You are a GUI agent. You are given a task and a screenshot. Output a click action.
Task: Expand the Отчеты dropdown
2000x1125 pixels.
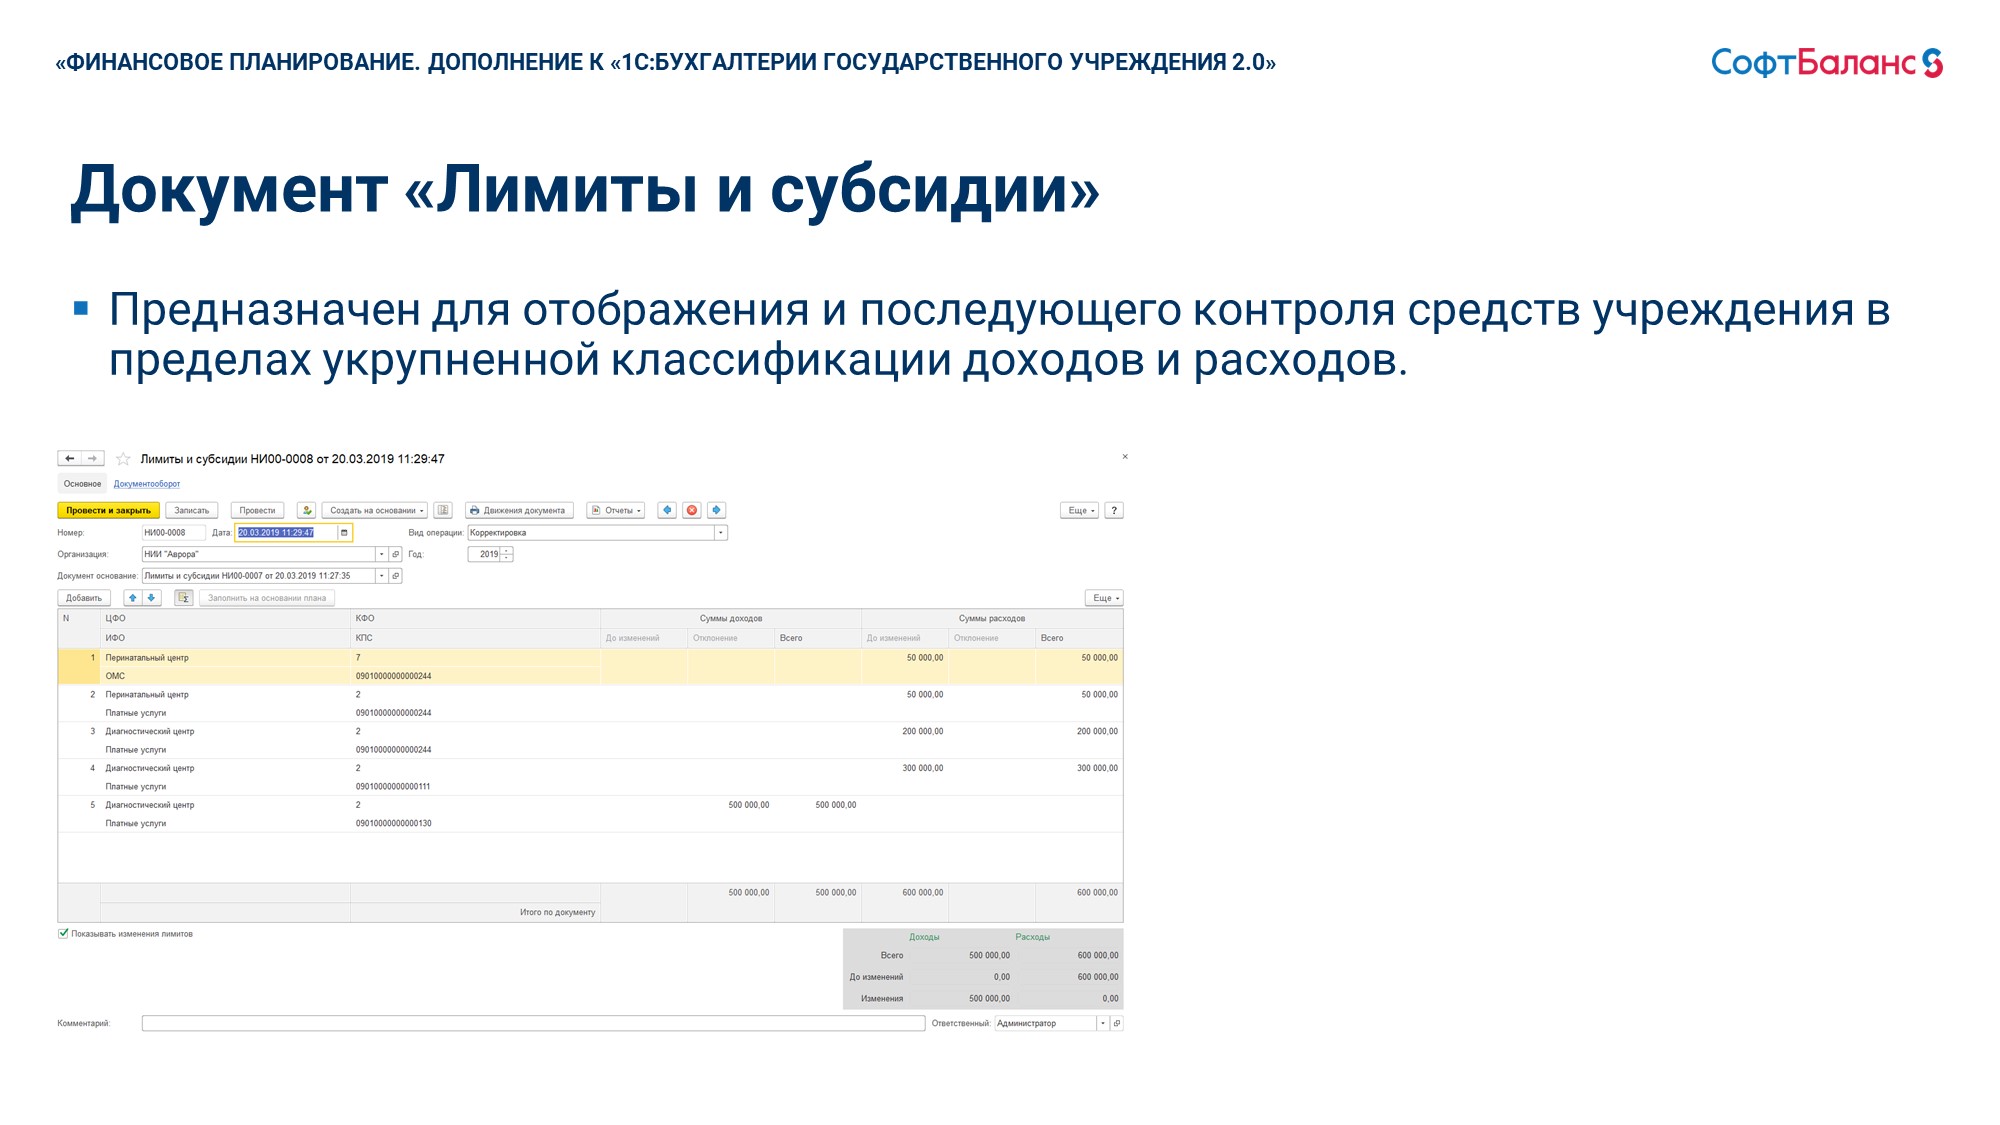coord(616,510)
